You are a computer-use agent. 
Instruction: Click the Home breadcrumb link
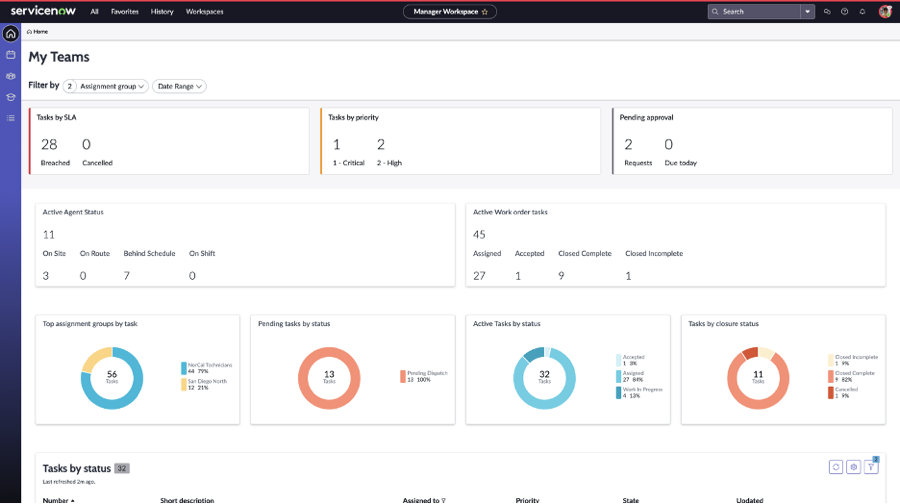click(40, 32)
